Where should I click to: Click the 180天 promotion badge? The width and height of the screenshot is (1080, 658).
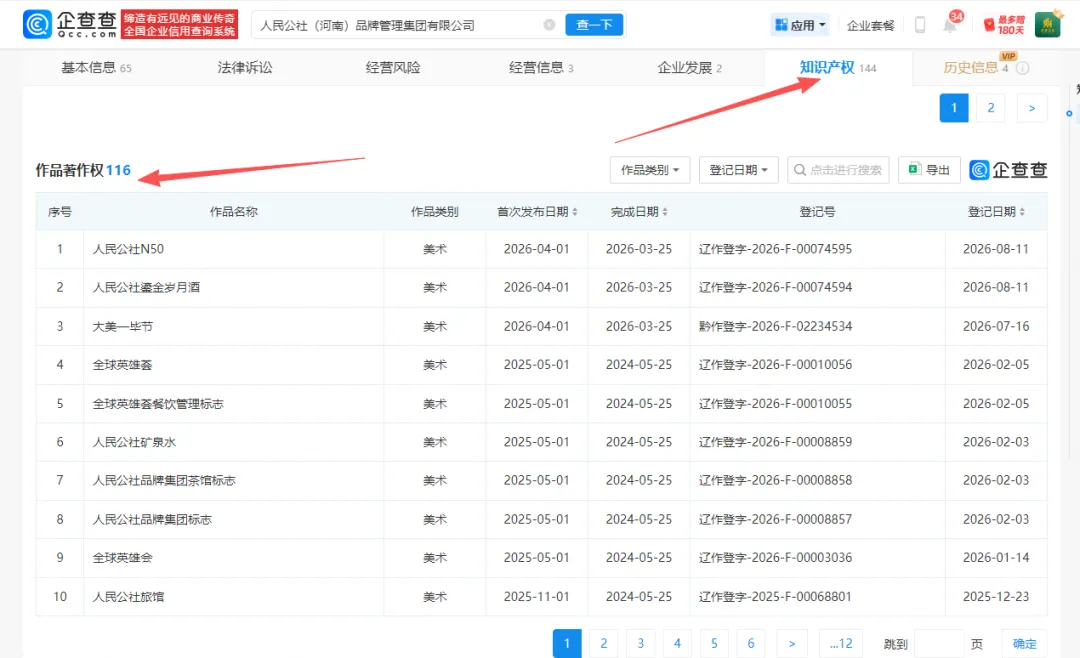(x=1004, y=25)
